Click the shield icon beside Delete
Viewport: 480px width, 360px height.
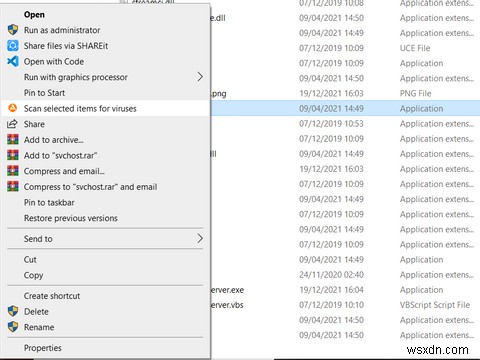[x=13, y=311]
